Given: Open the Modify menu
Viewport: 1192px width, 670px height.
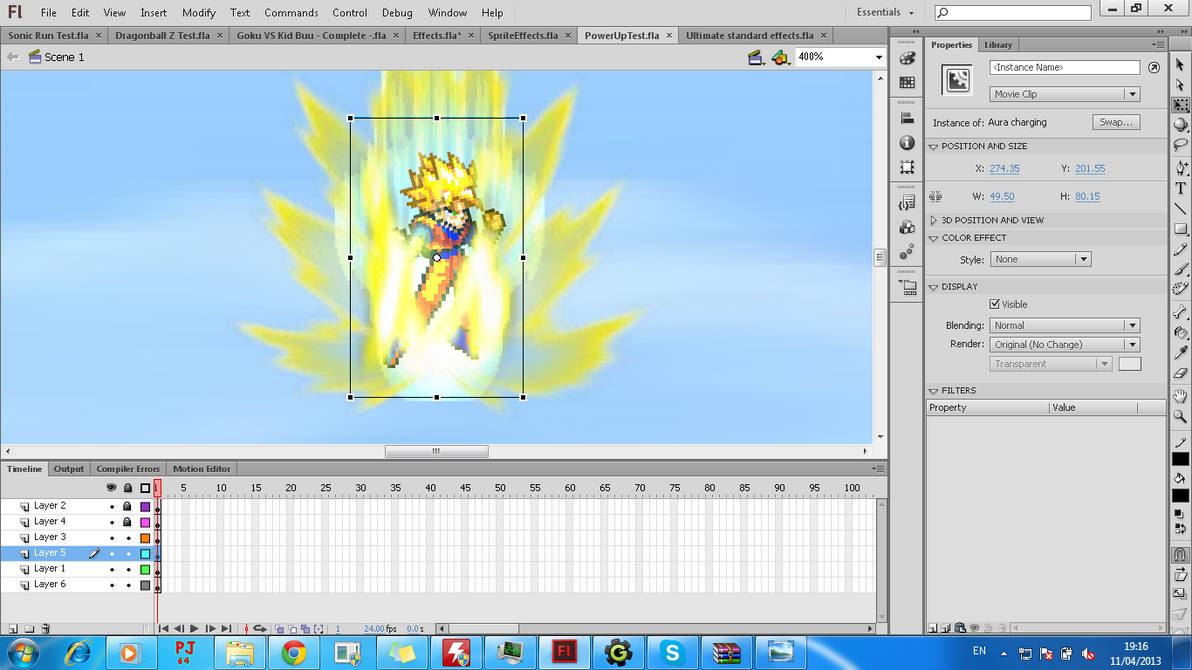Looking at the screenshot, I should [x=198, y=13].
